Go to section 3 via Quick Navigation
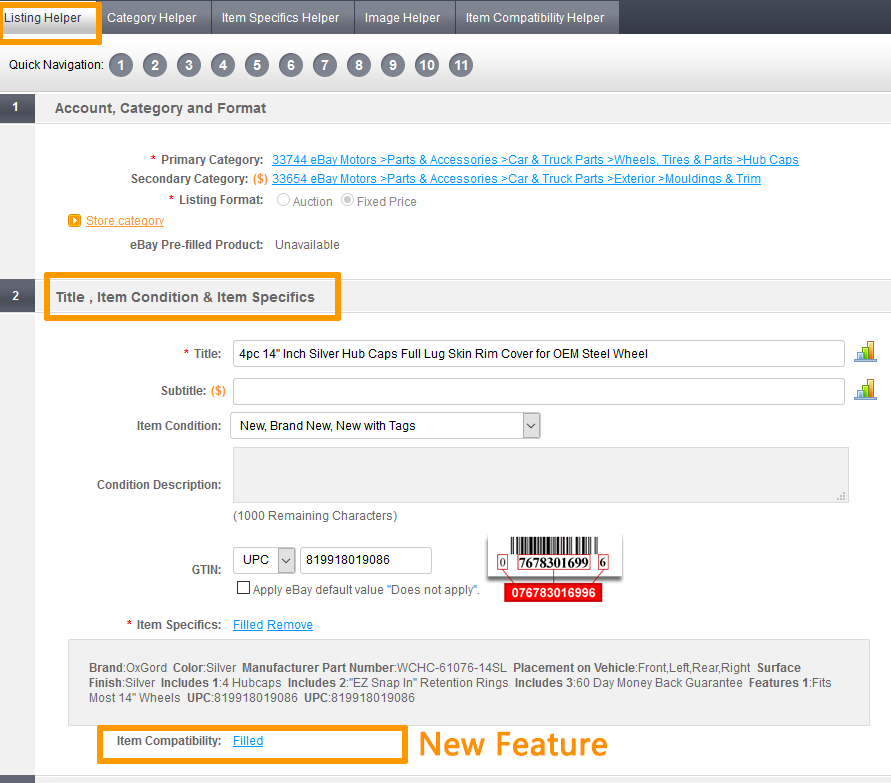 [188, 66]
